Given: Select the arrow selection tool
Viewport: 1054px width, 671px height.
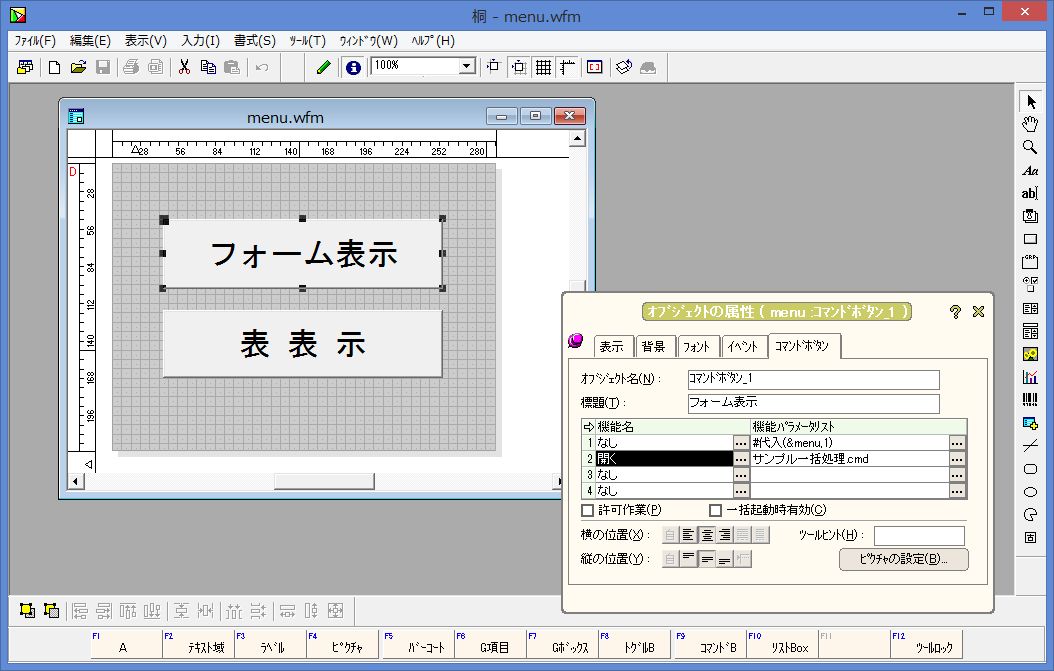Looking at the screenshot, I should [x=1032, y=100].
